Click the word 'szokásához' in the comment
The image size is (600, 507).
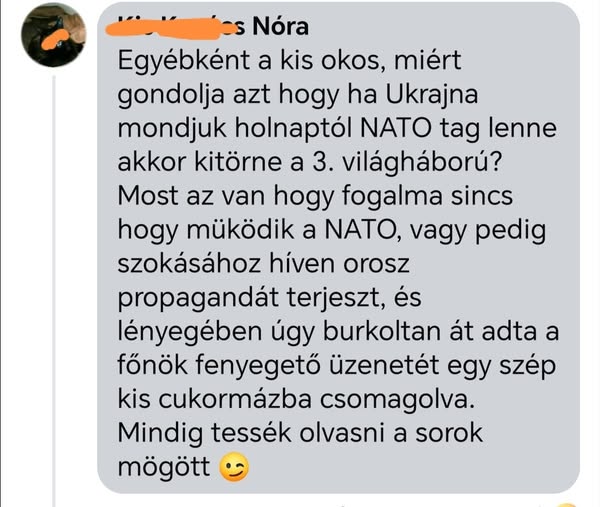(189, 264)
